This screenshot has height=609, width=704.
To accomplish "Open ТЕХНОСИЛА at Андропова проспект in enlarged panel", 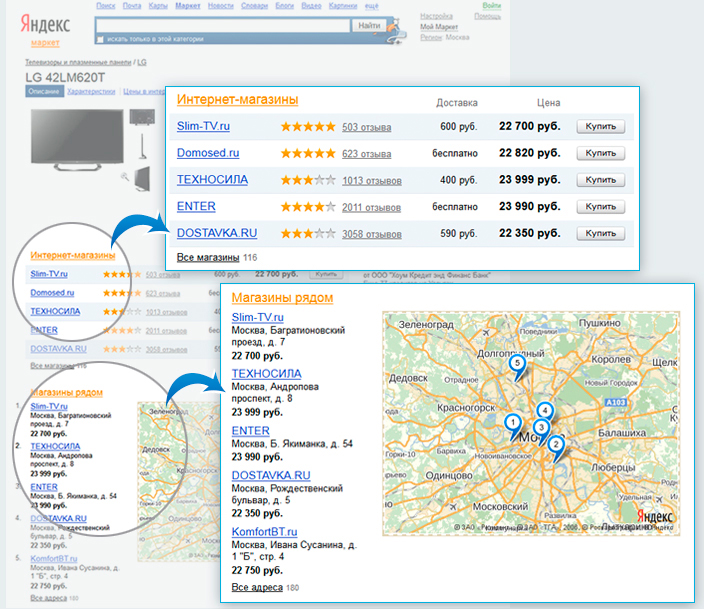I will (x=267, y=374).
